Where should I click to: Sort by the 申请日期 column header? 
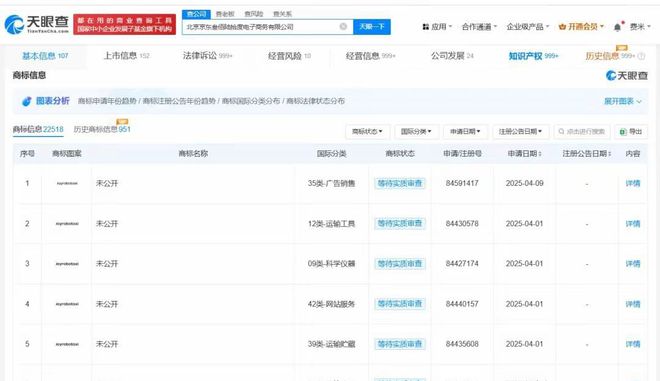pos(524,154)
